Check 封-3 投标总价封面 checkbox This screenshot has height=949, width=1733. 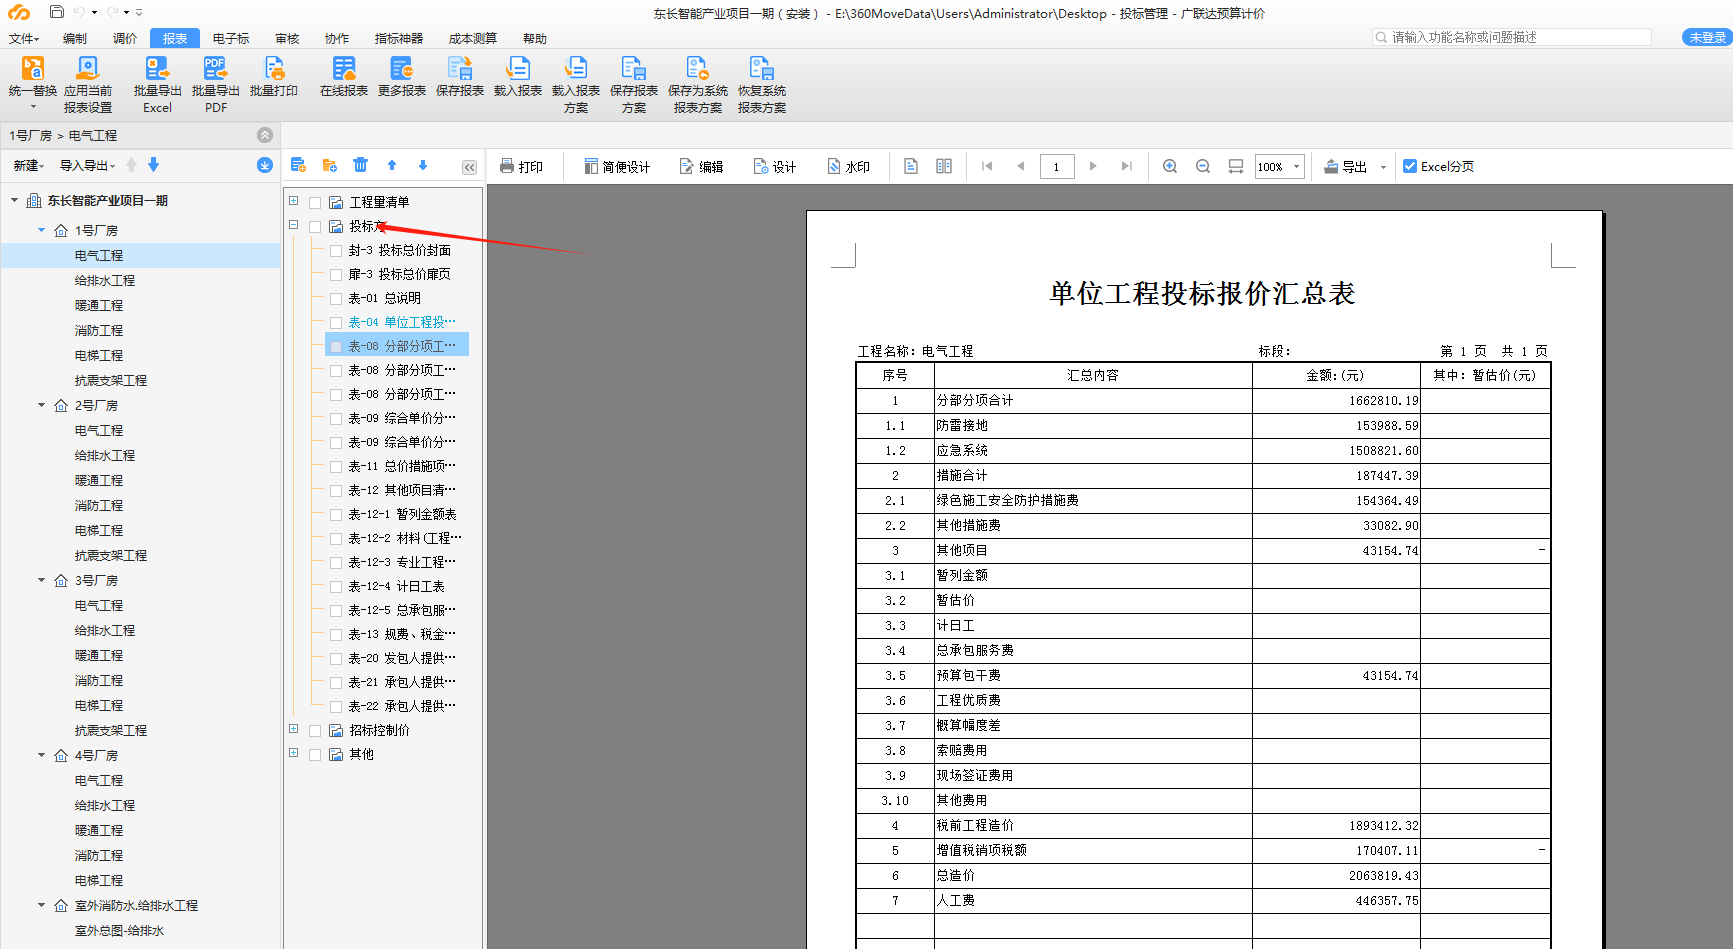336,250
